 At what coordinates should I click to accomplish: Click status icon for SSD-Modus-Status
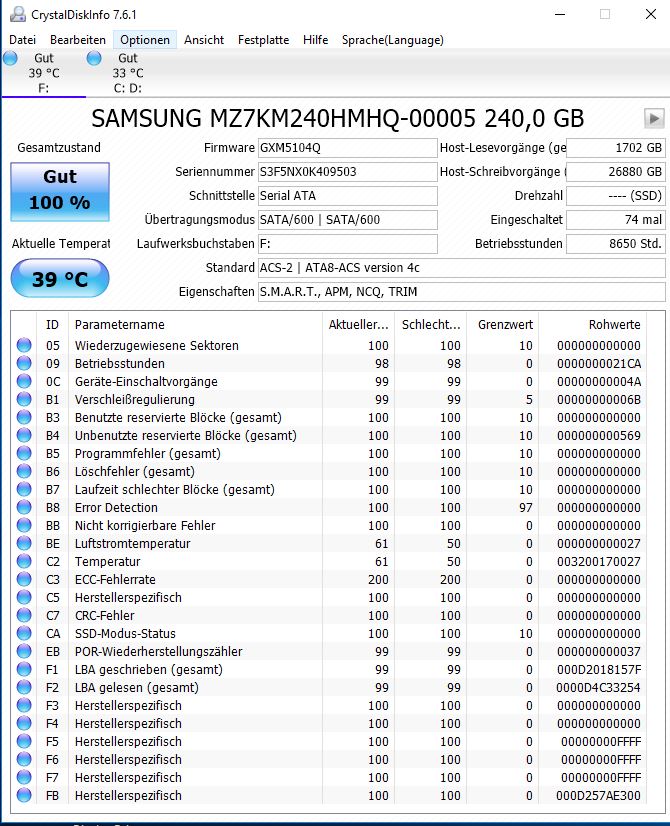tap(24, 633)
